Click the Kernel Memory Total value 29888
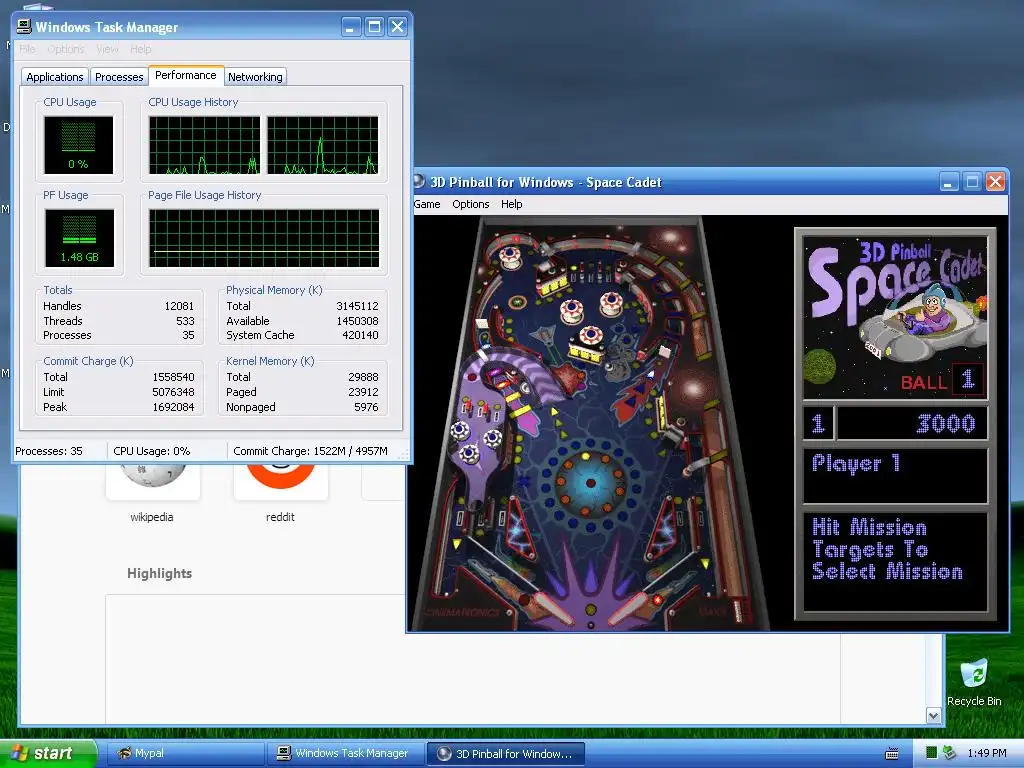 click(x=363, y=377)
